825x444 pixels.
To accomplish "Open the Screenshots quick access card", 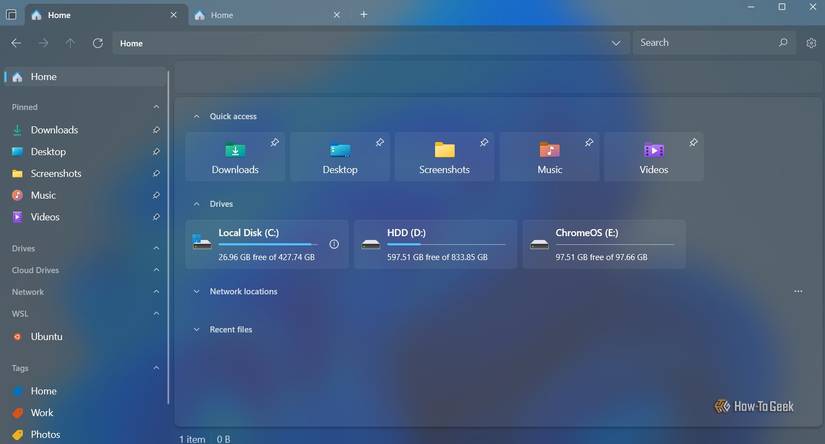I will point(445,157).
